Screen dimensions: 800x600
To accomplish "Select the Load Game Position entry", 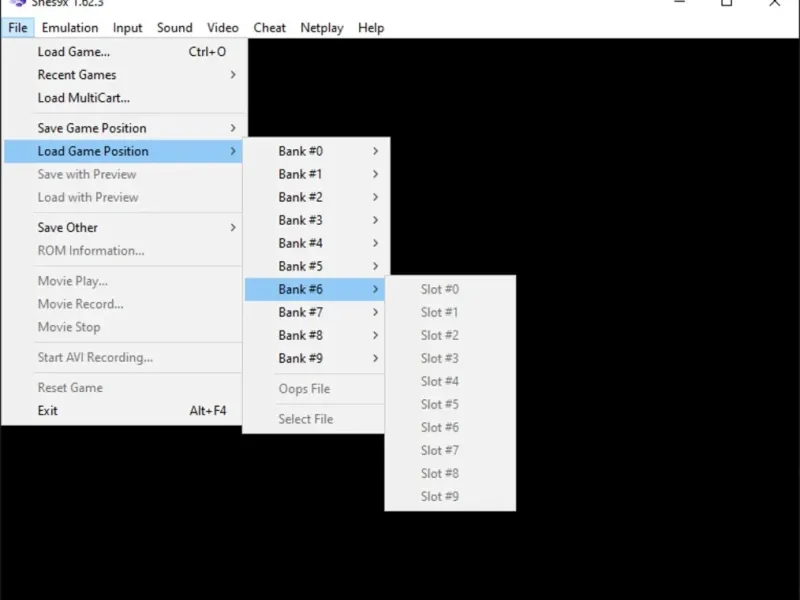I will pos(123,151).
